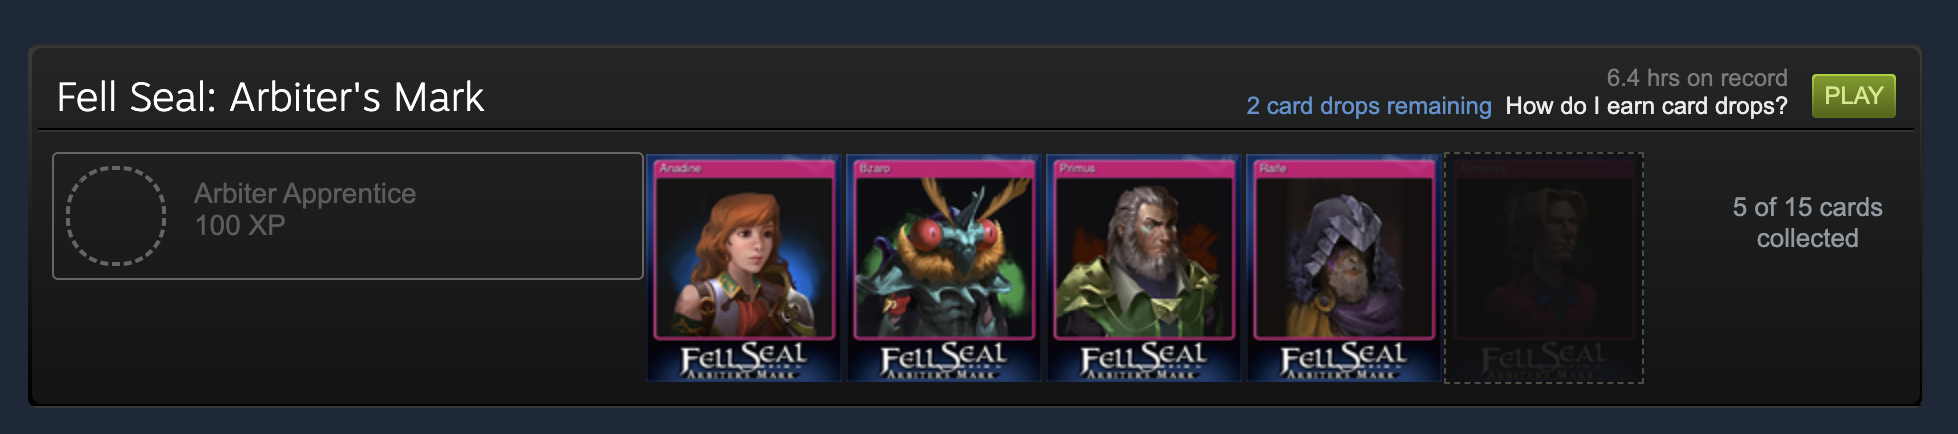Click the Arbiter Apprentice badge name
Image resolution: width=1958 pixels, height=434 pixels.
305,193
